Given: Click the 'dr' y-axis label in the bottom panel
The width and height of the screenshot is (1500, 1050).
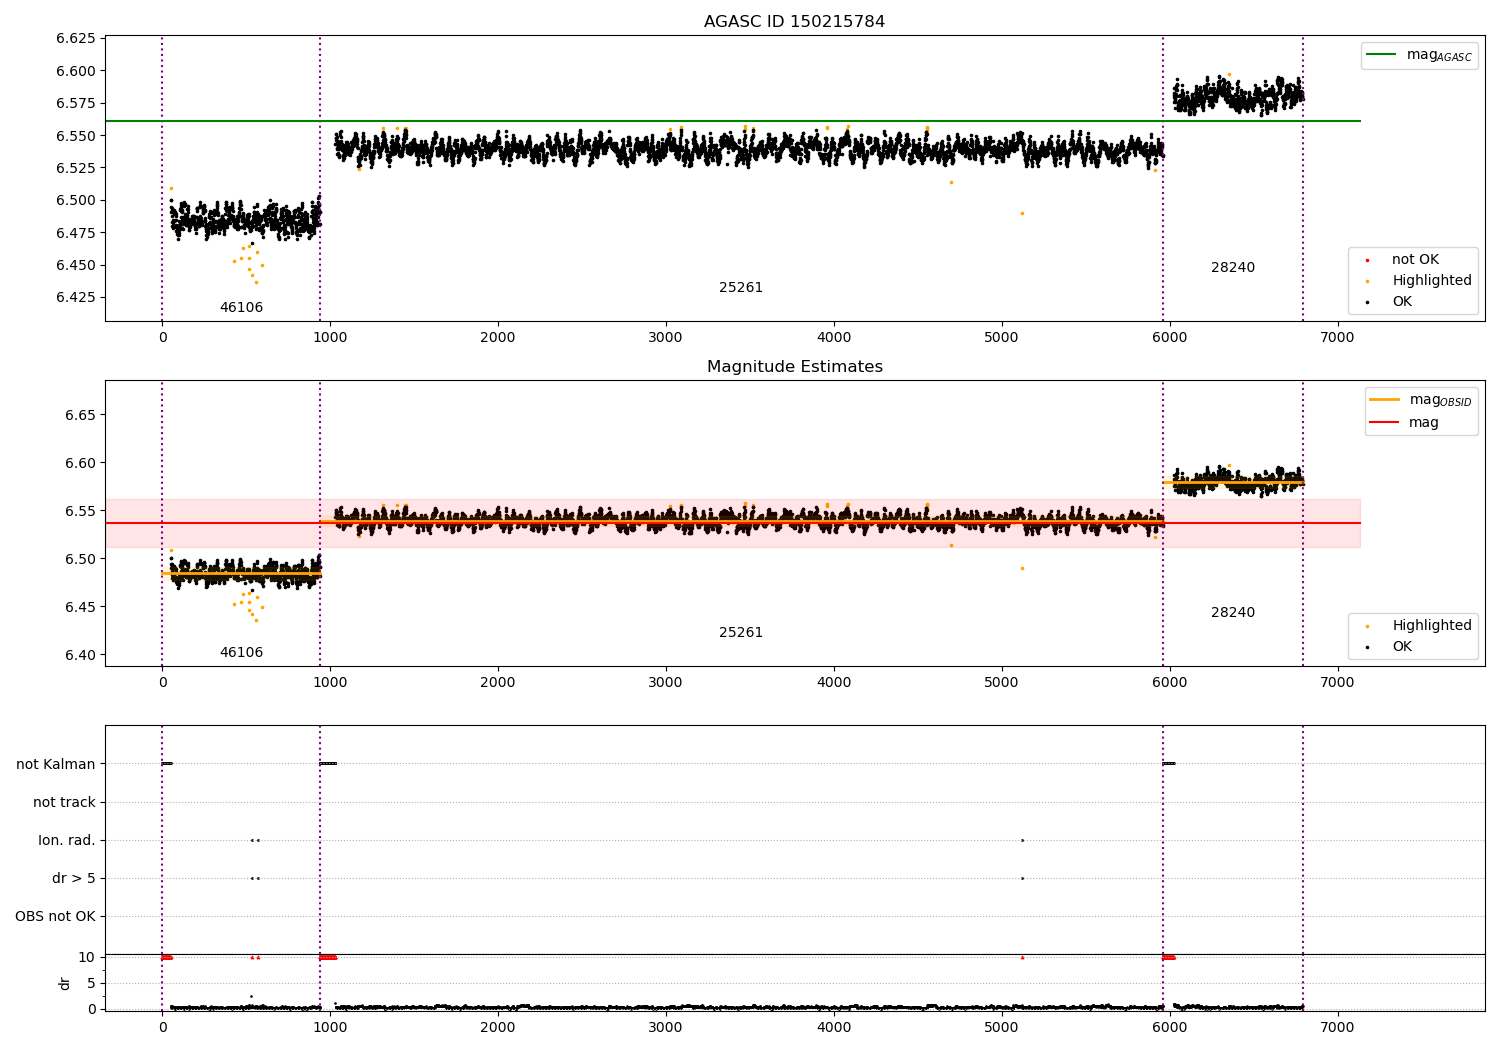Looking at the screenshot, I should coord(65,983).
